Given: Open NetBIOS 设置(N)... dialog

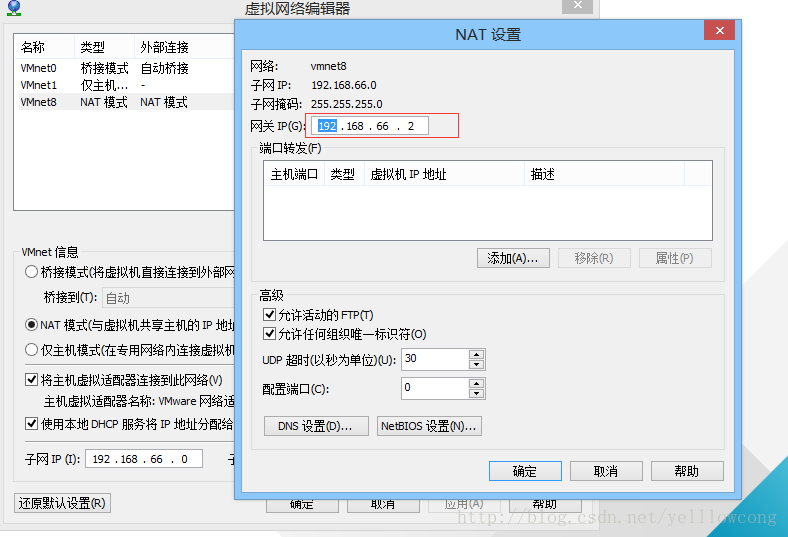Looking at the screenshot, I should [429, 426].
